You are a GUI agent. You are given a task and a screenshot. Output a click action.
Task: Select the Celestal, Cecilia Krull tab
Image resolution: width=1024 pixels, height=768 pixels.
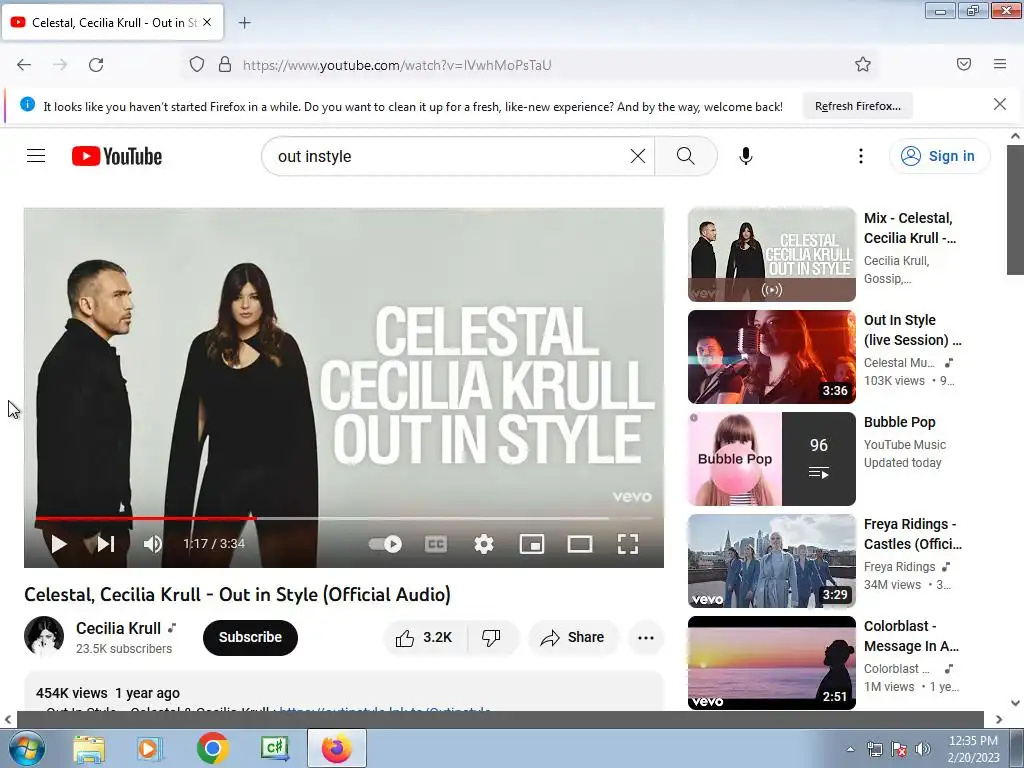tap(113, 22)
